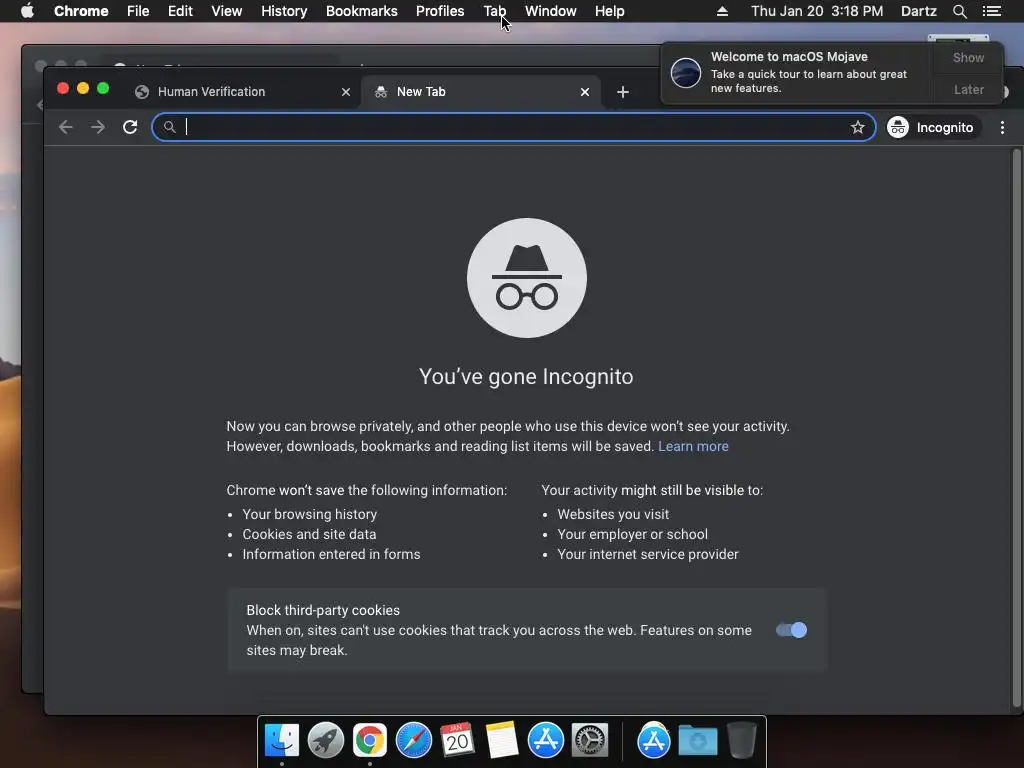The height and width of the screenshot is (768, 1024).
Task: Click the "Websites you visit" bullet
Action: 613,515
